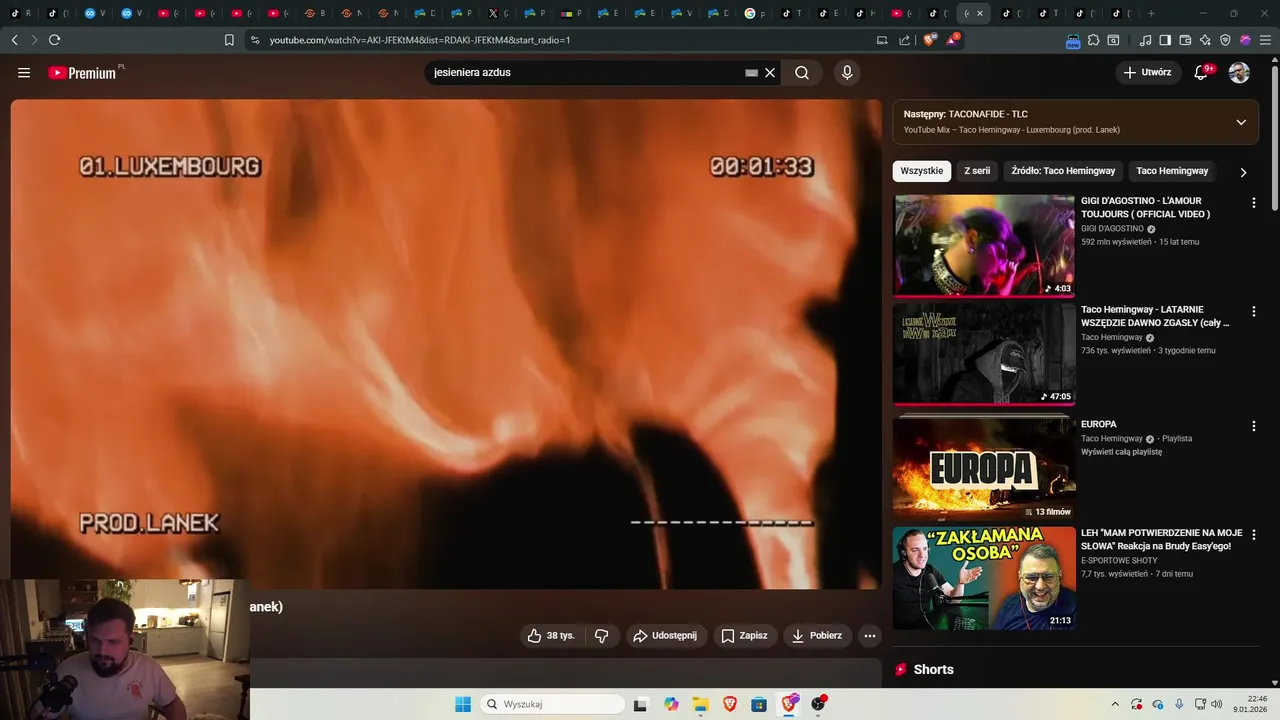The image size is (1280, 720).
Task: Share video with Udostępnij button
Action: (665, 636)
